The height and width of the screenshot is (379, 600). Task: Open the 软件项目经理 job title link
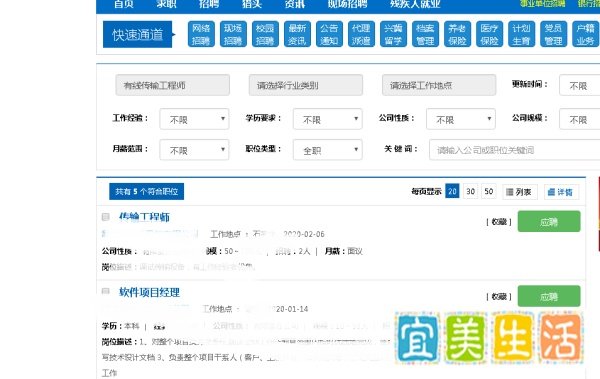pyautogui.click(x=149, y=292)
